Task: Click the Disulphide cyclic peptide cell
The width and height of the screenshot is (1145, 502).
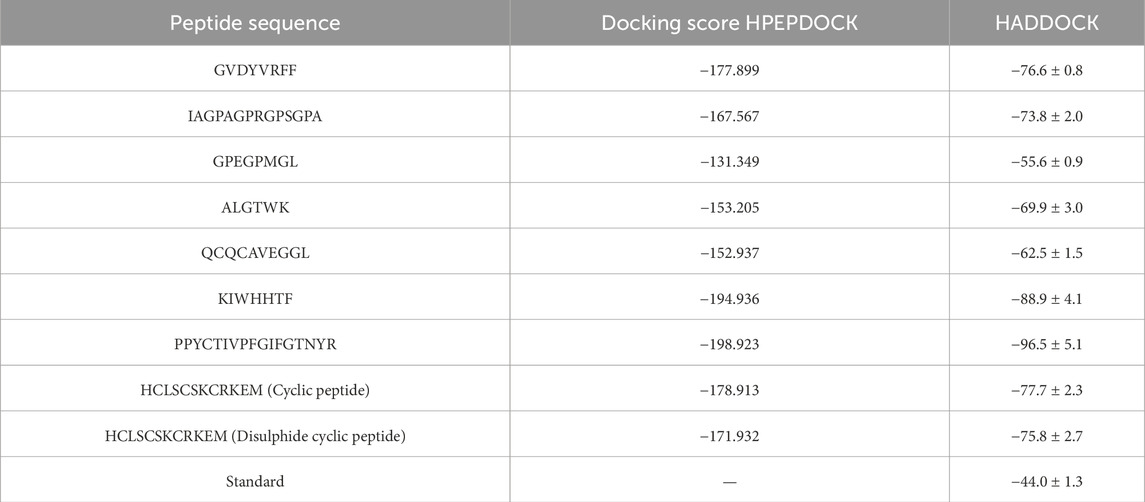Action: pos(255,435)
